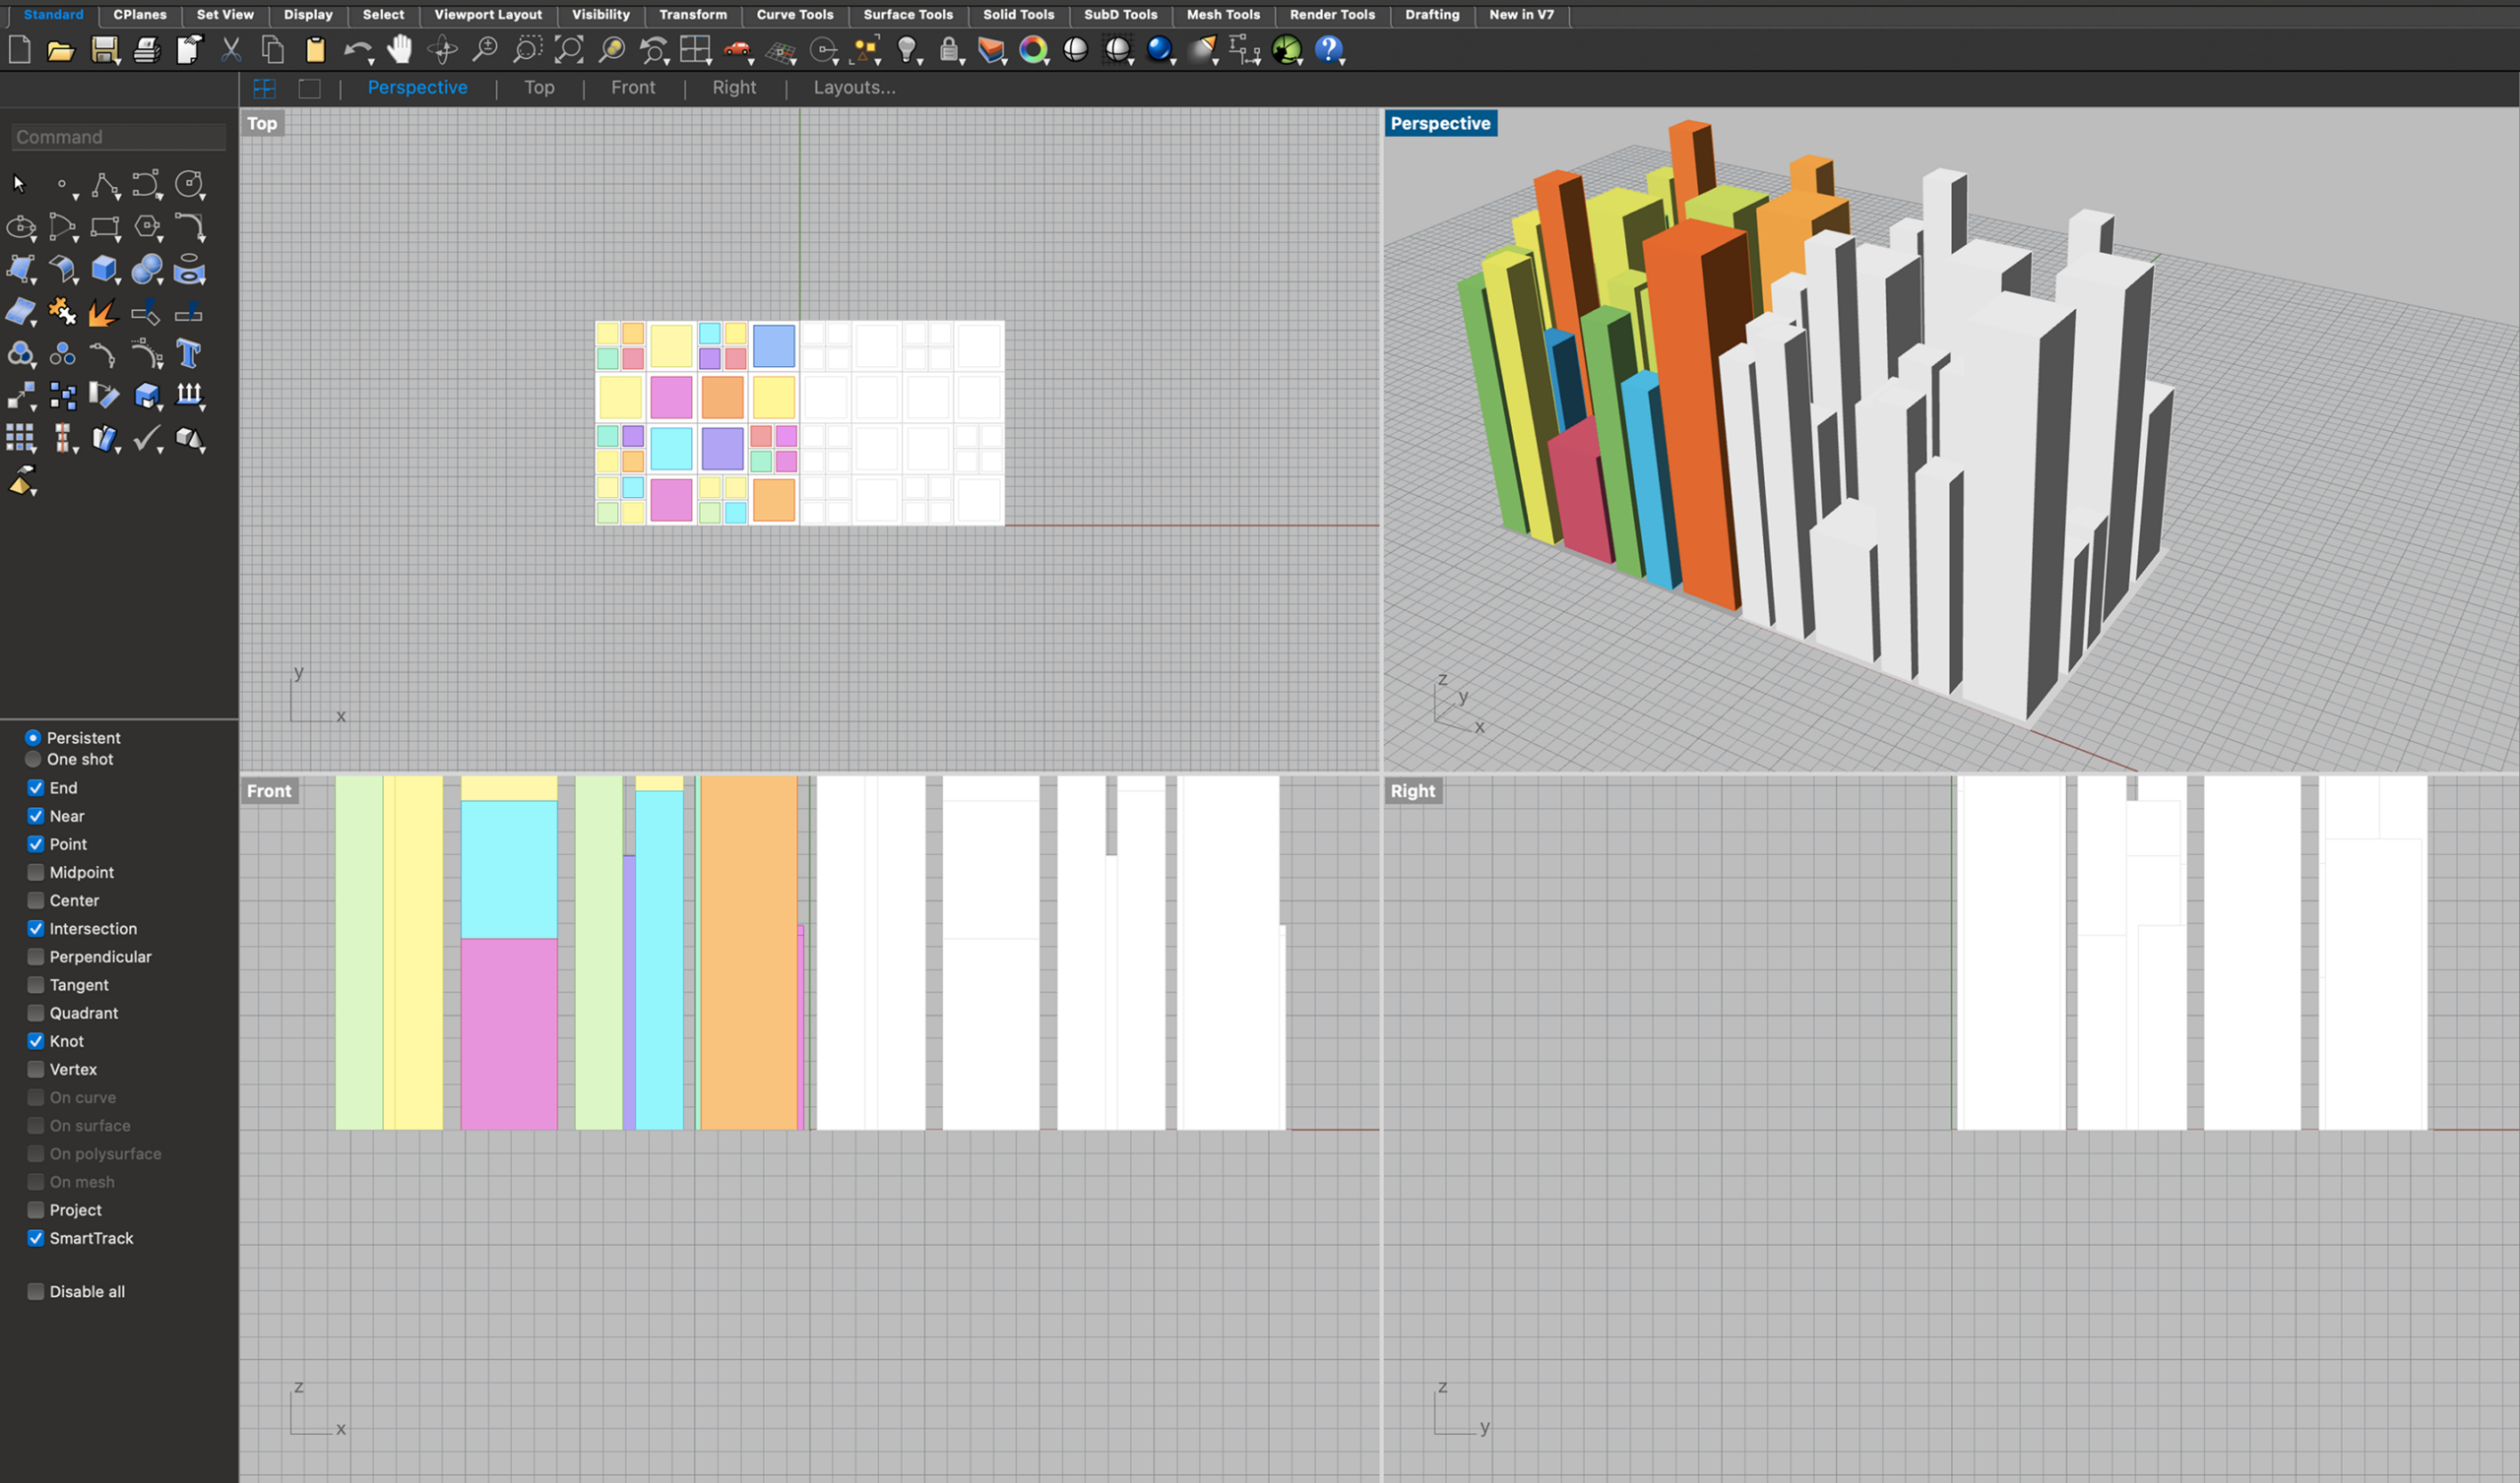Select the Trim tool icon
The width and height of the screenshot is (2520, 1483).
(146, 312)
